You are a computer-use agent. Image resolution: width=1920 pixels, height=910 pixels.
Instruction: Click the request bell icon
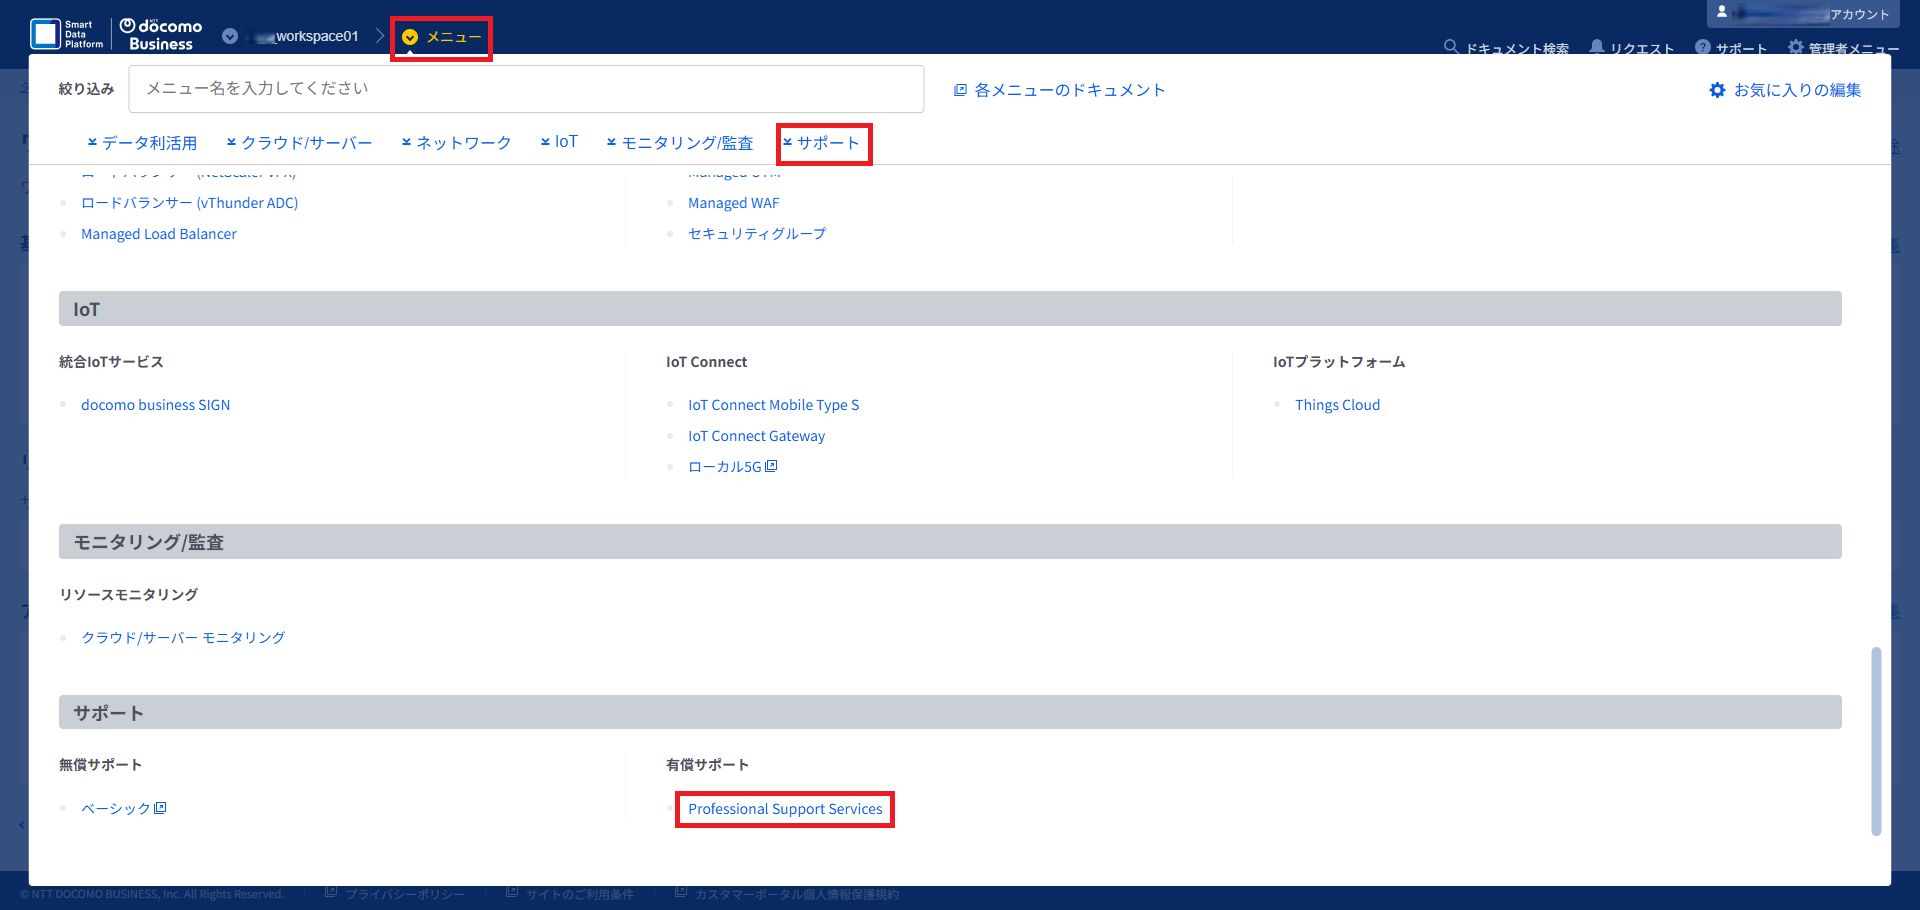coord(1597,47)
